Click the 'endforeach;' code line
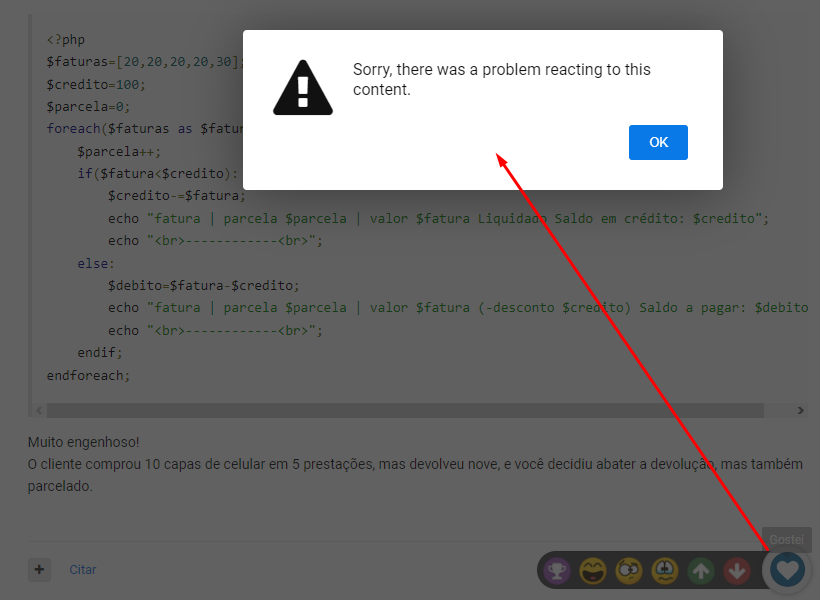Screen dimensions: 820x600 [x=88, y=375]
